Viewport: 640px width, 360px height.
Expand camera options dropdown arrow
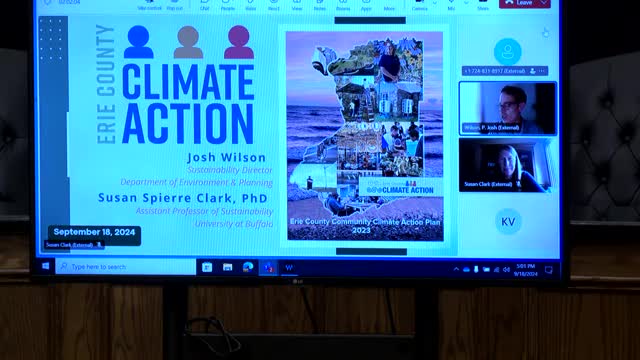(435, 3)
